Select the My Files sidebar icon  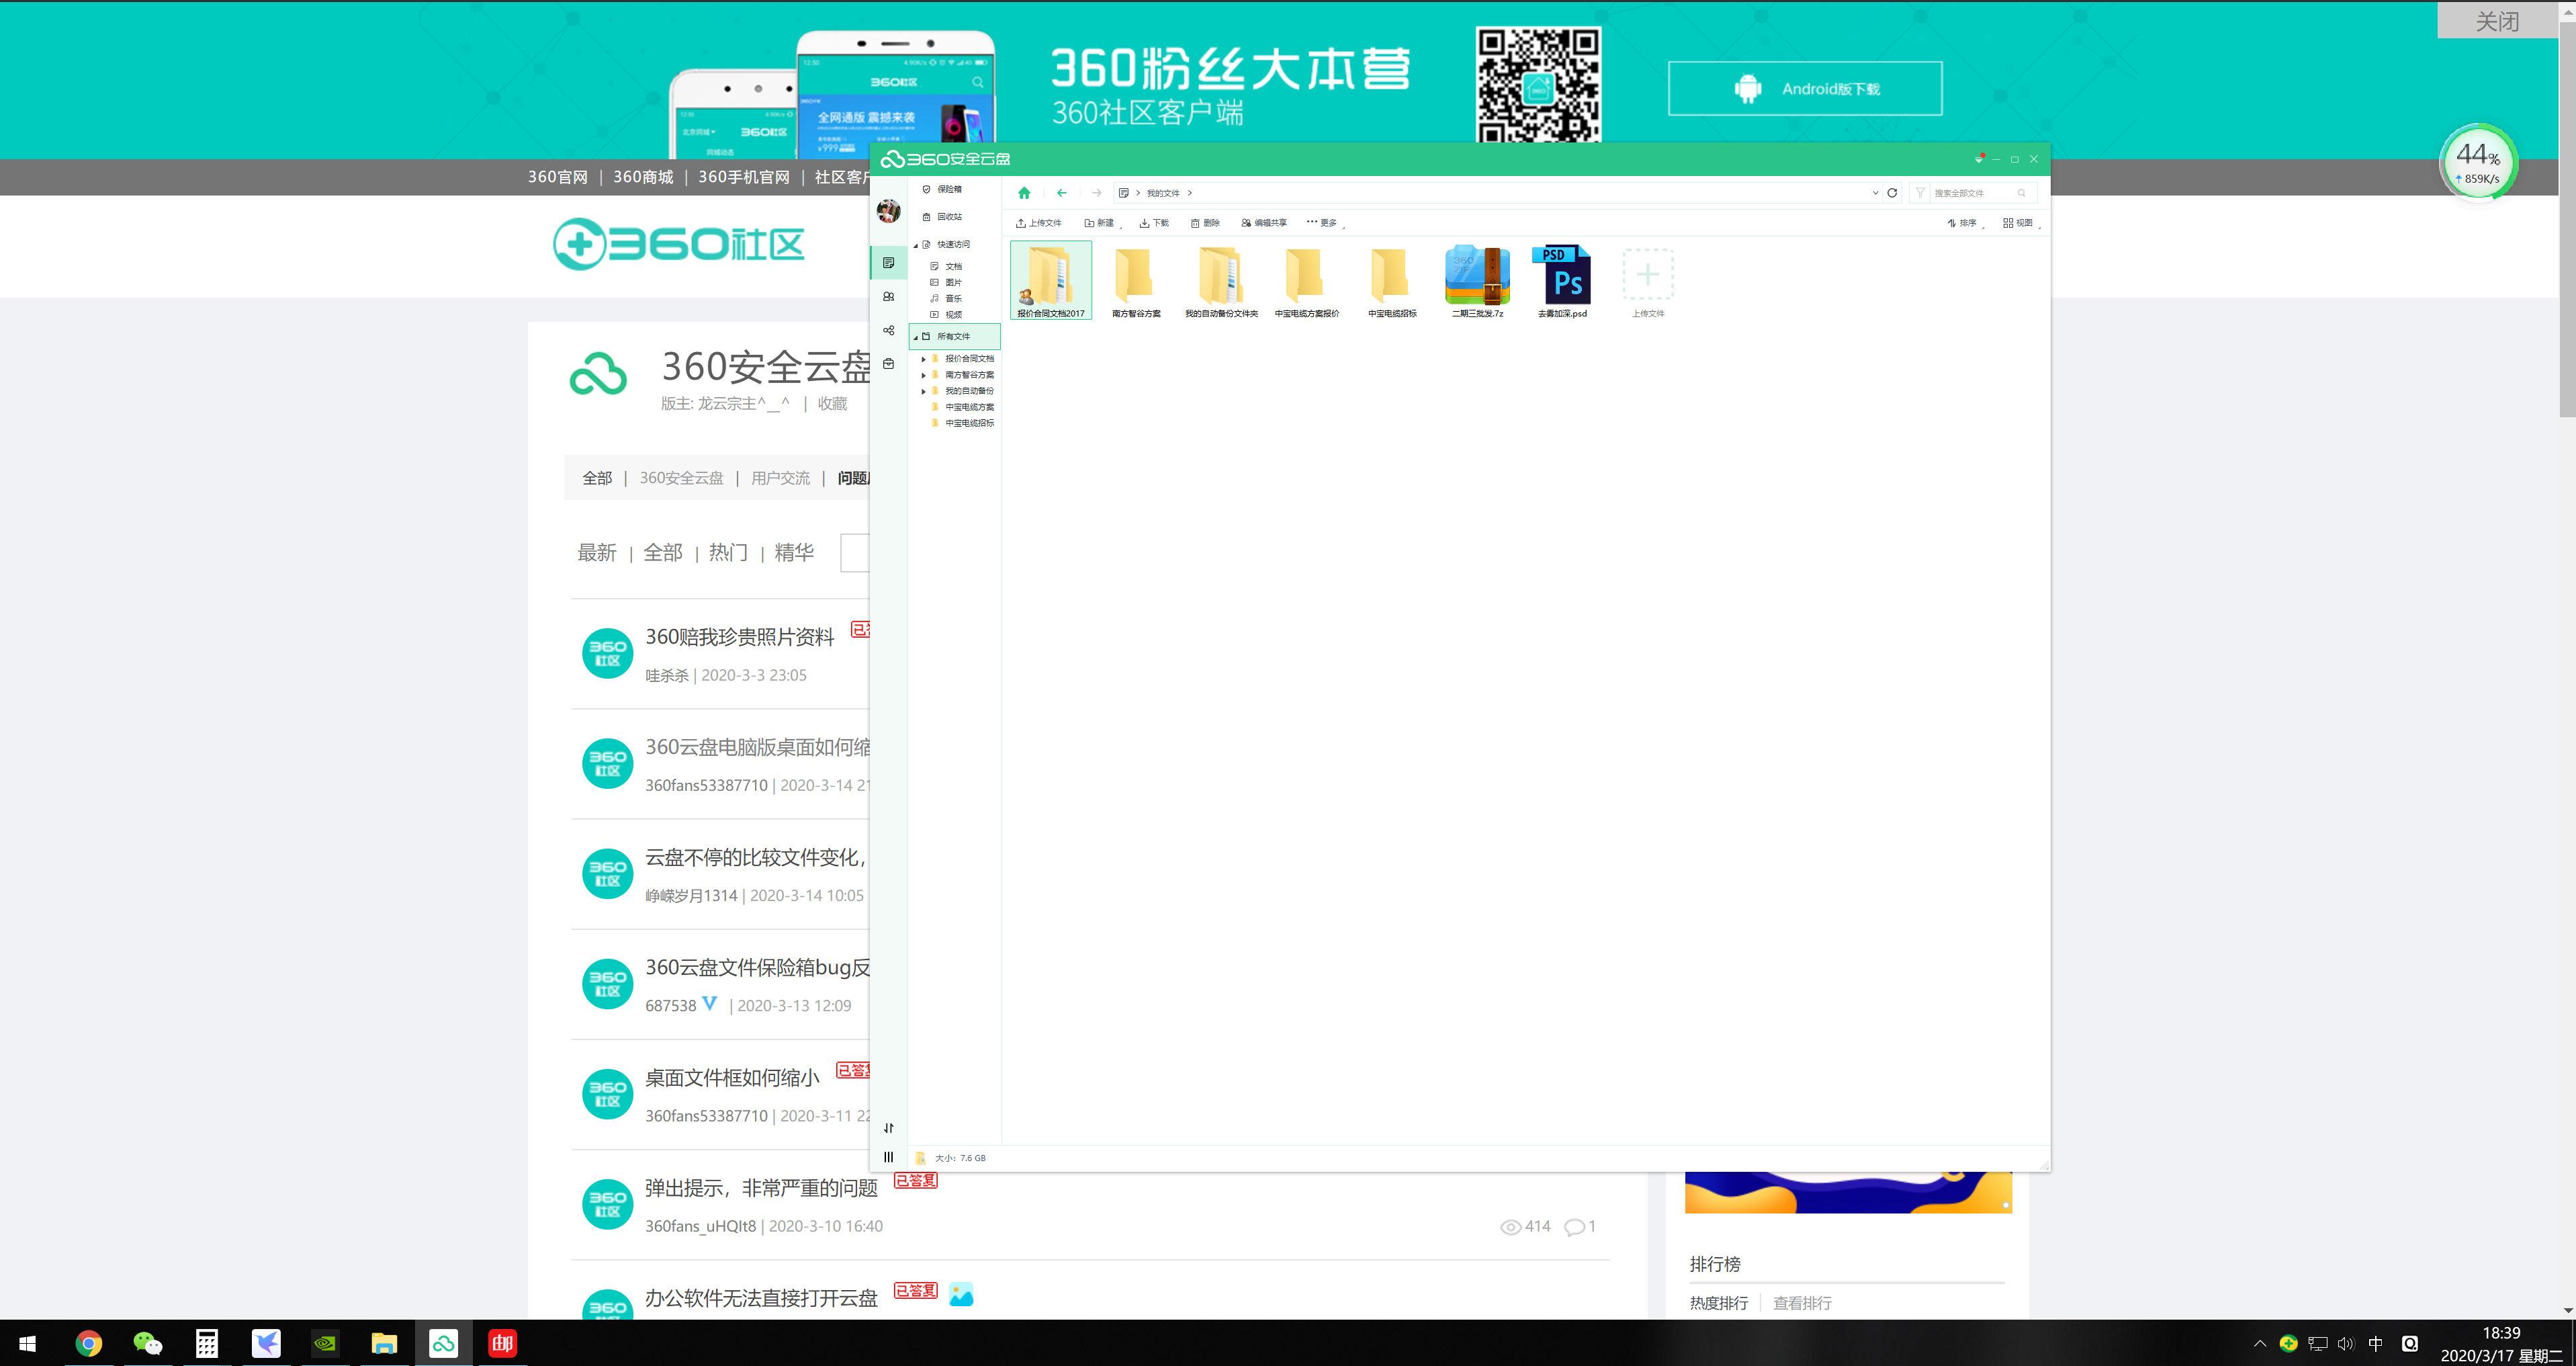[x=888, y=263]
